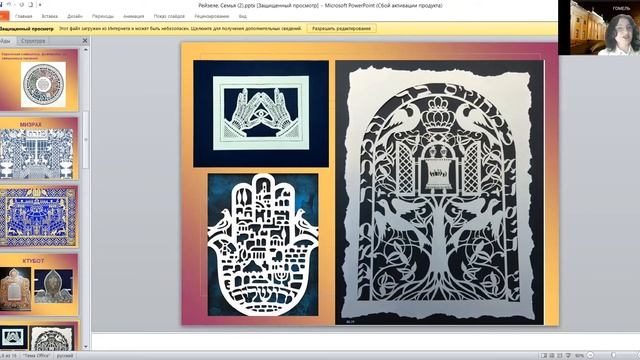Select the large tree-of-life papercut image
The width and height of the screenshot is (640, 360).
[x=440, y=193]
